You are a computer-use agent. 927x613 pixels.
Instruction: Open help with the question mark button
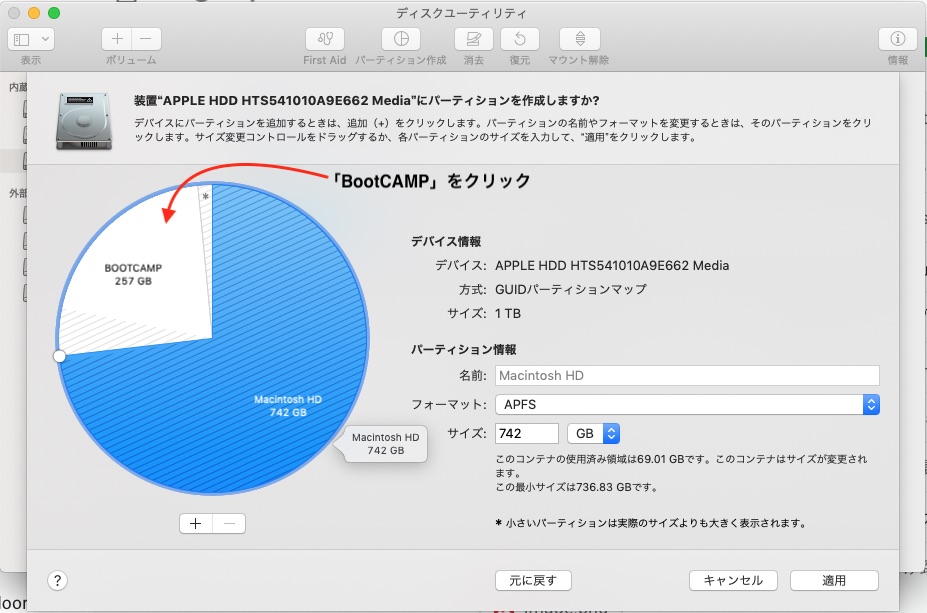(x=57, y=580)
